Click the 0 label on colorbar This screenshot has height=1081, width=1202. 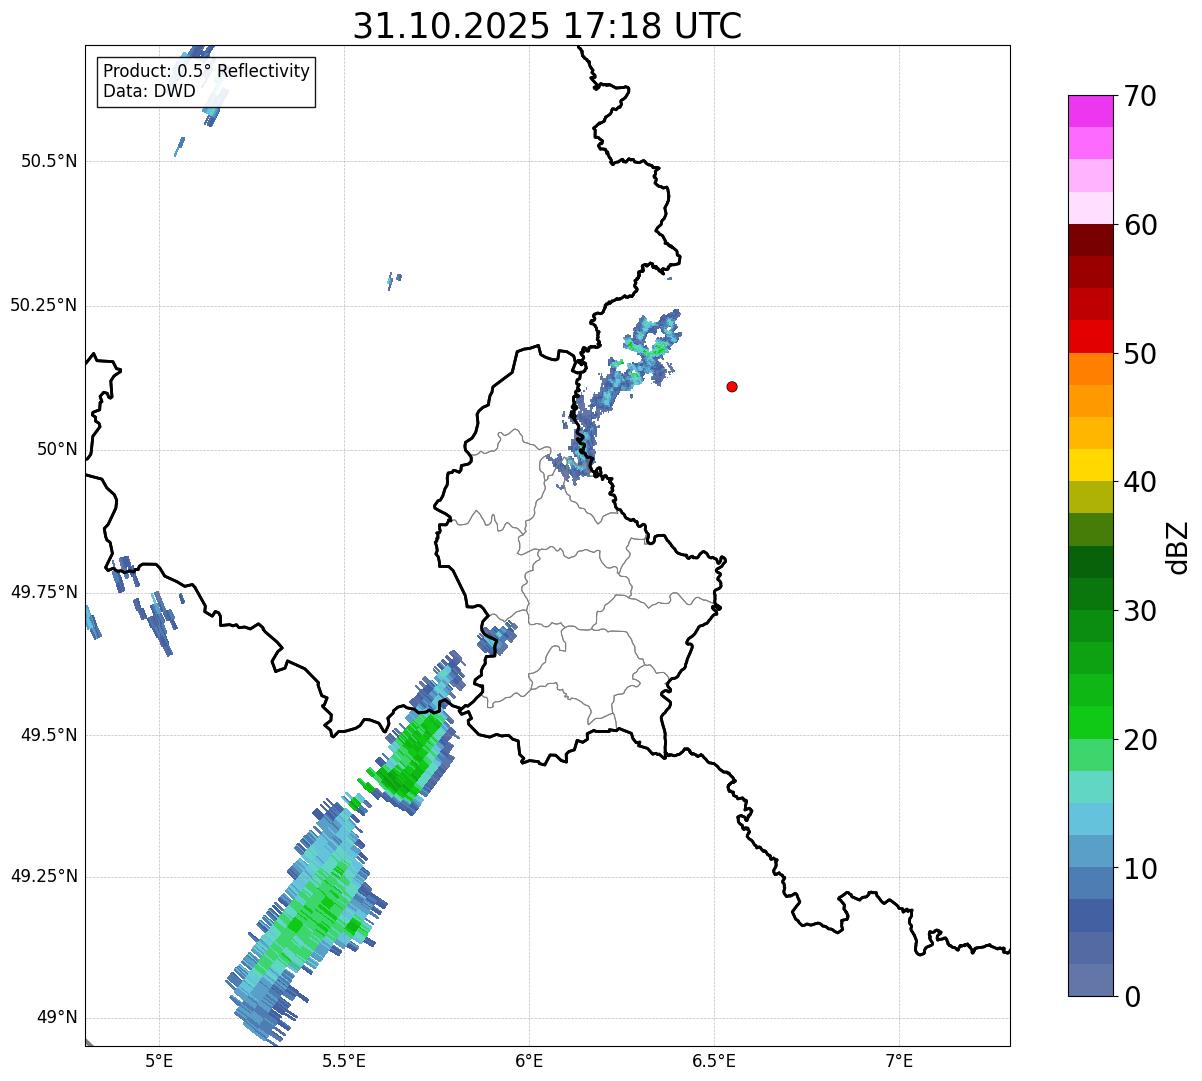coord(1132,997)
